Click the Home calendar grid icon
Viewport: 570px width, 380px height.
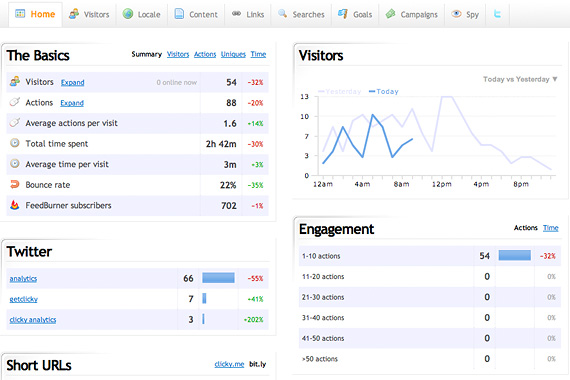20,14
